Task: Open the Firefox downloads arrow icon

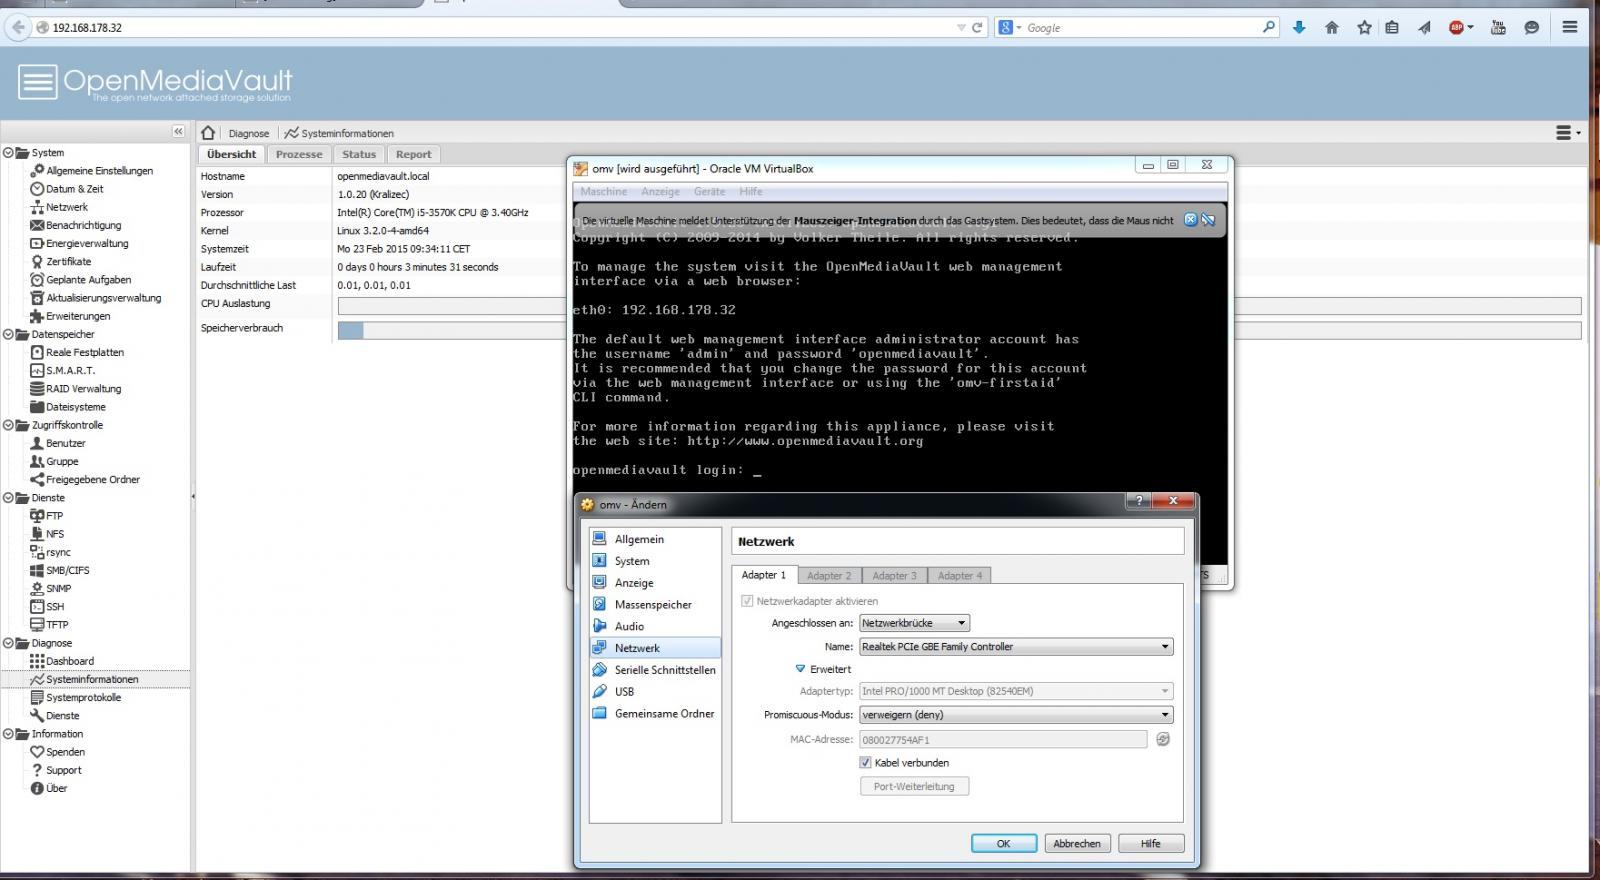Action: click(x=1299, y=27)
